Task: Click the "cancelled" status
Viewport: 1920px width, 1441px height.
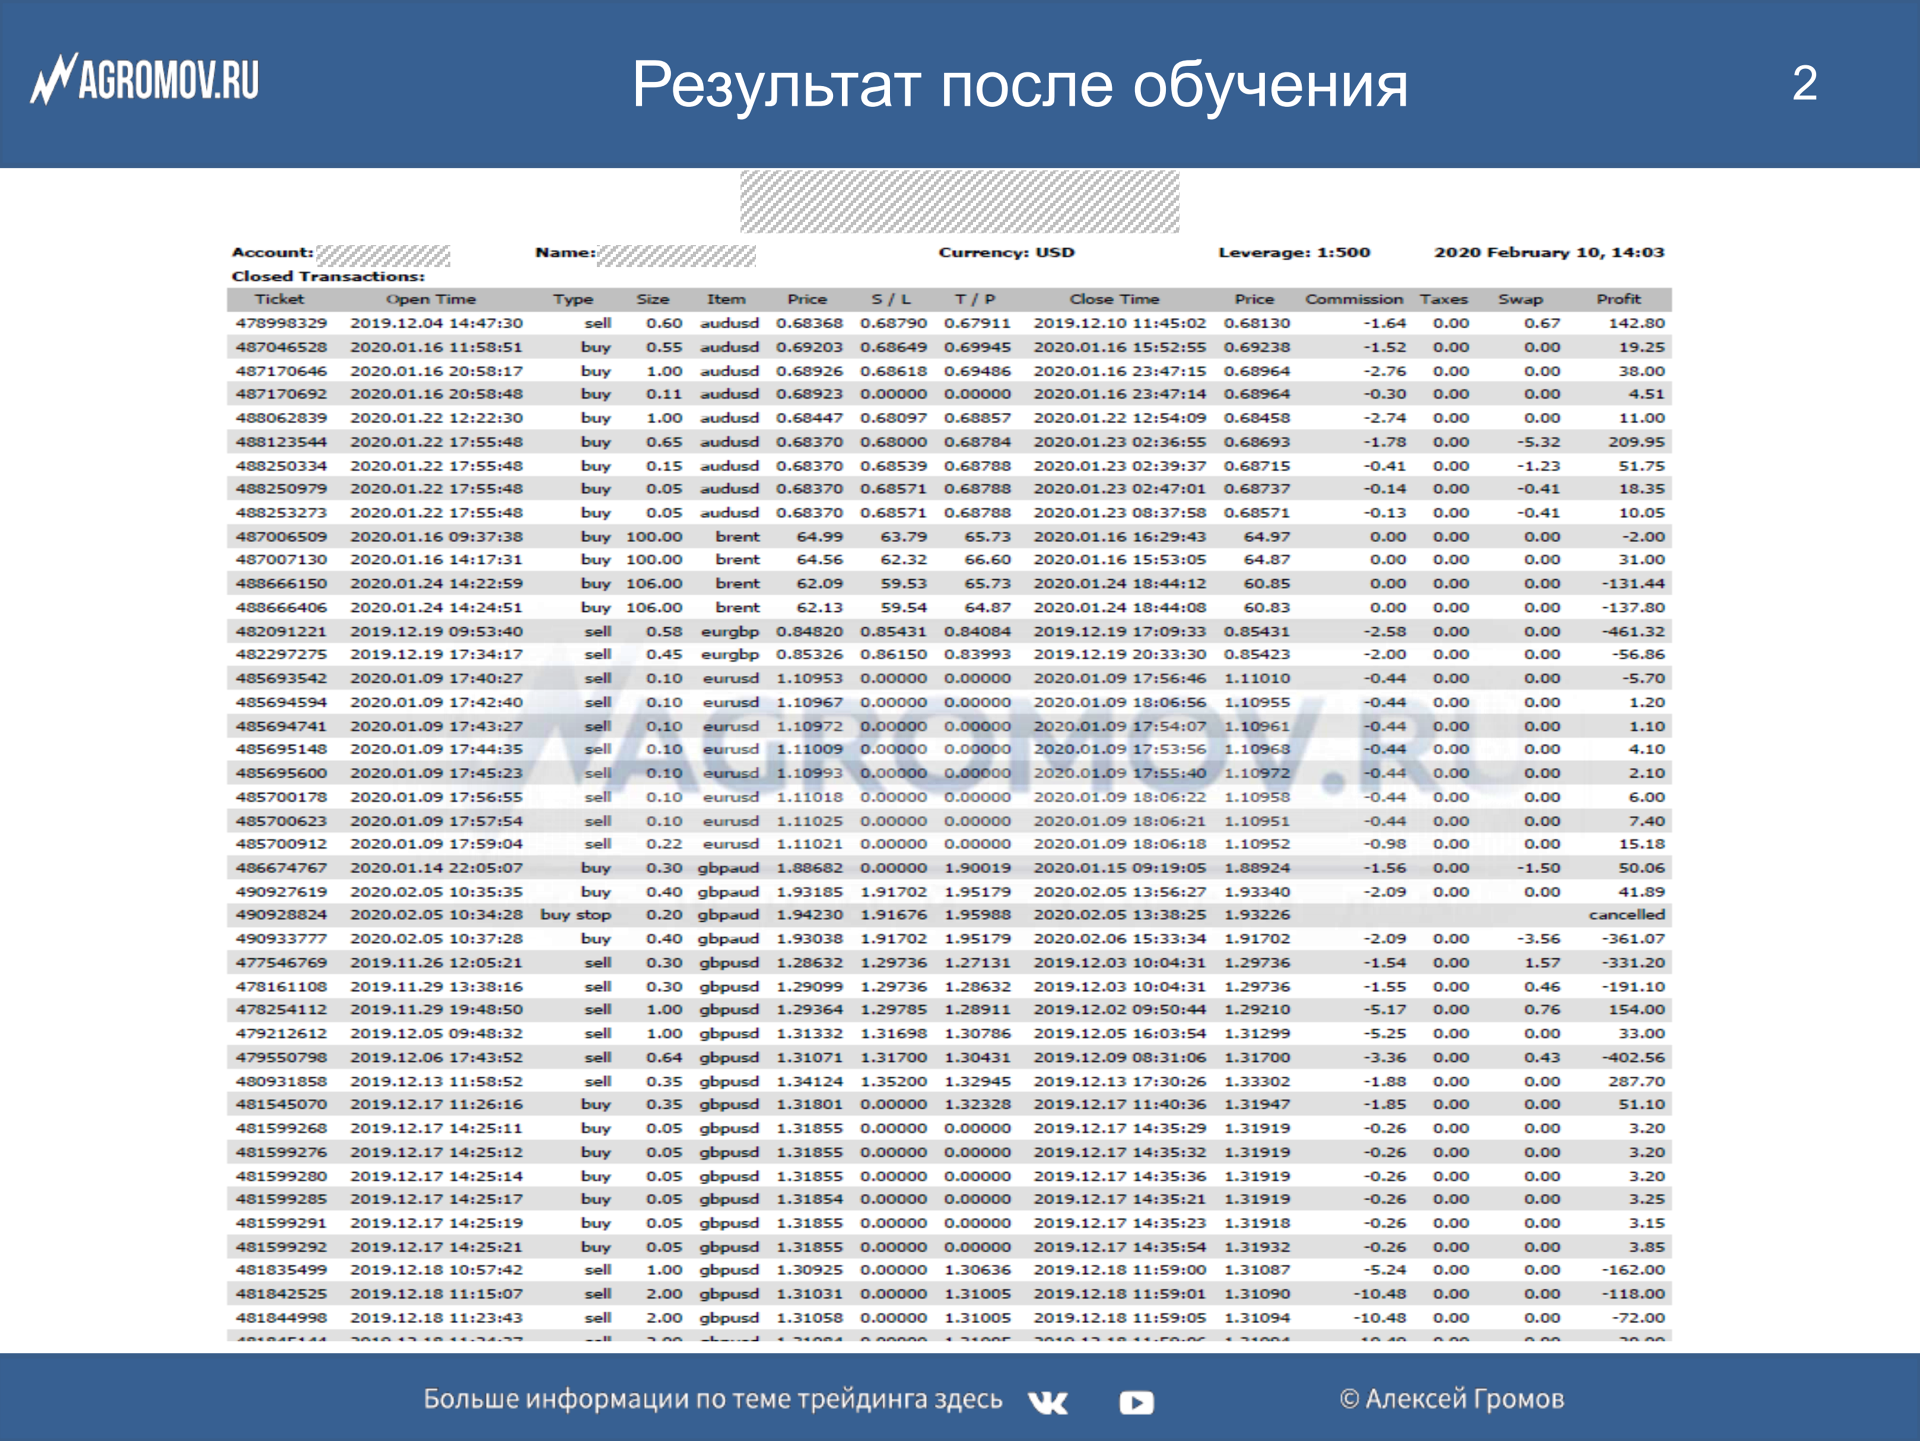Action: click(x=1627, y=914)
